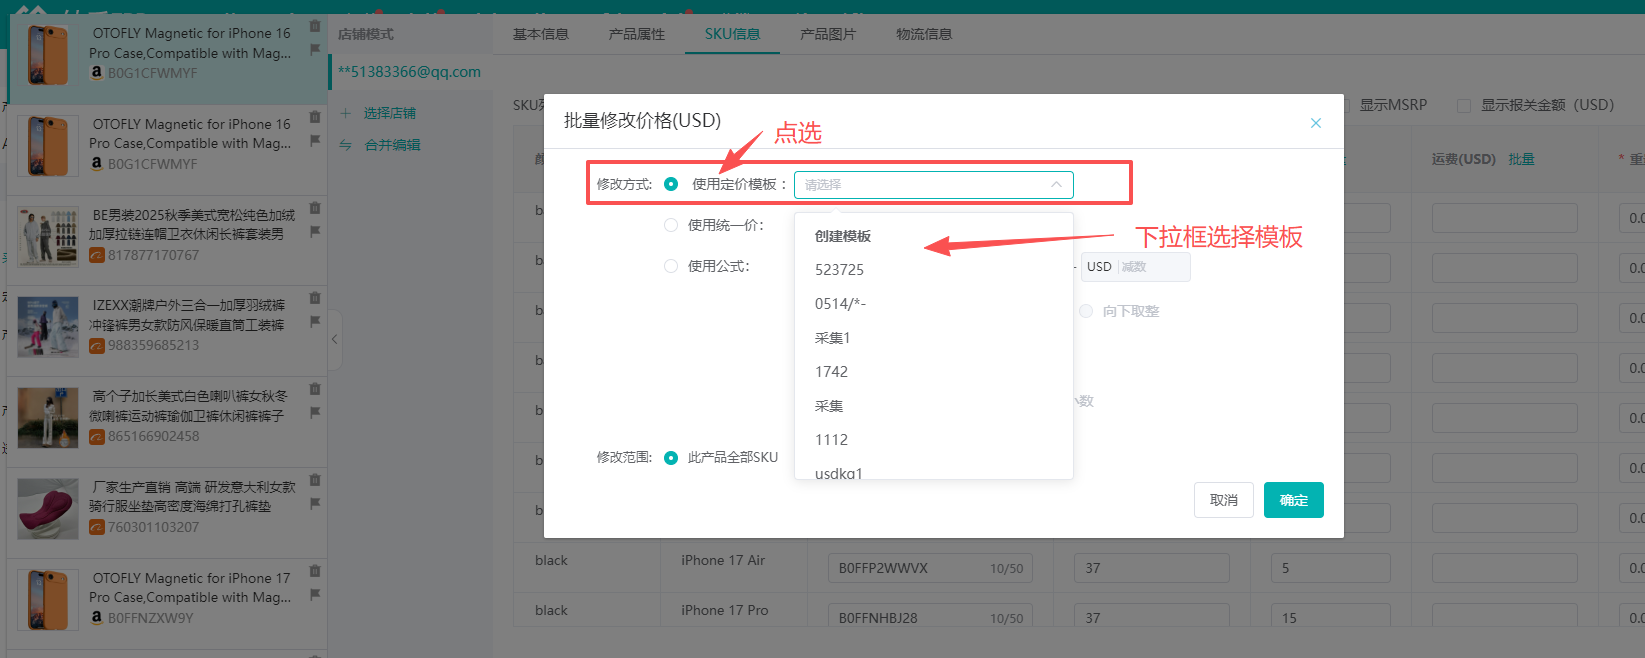This screenshot has width=1645, height=658.
Task: Click flag icon on IZEXX潮牌 product
Action: tap(315, 322)
